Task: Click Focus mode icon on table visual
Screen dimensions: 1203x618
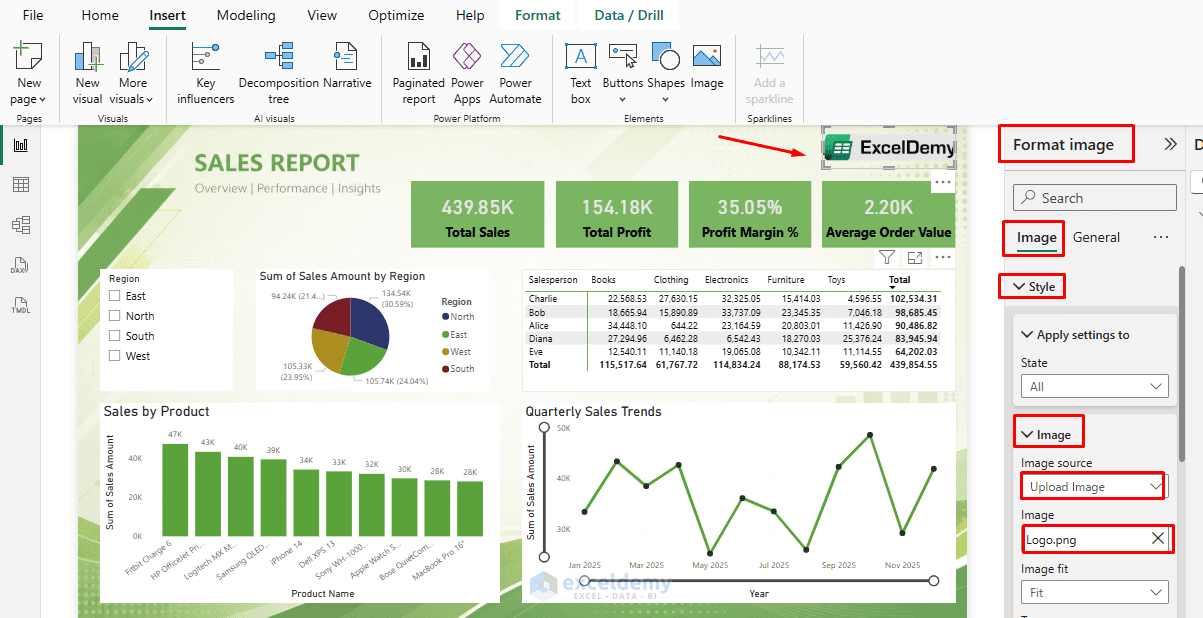Action: [915, 258]
